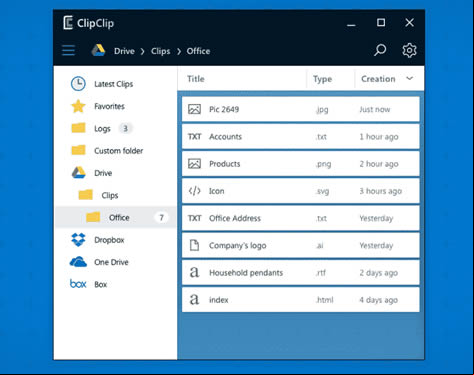
Task: Select the Products title
Action: (225, 164)
